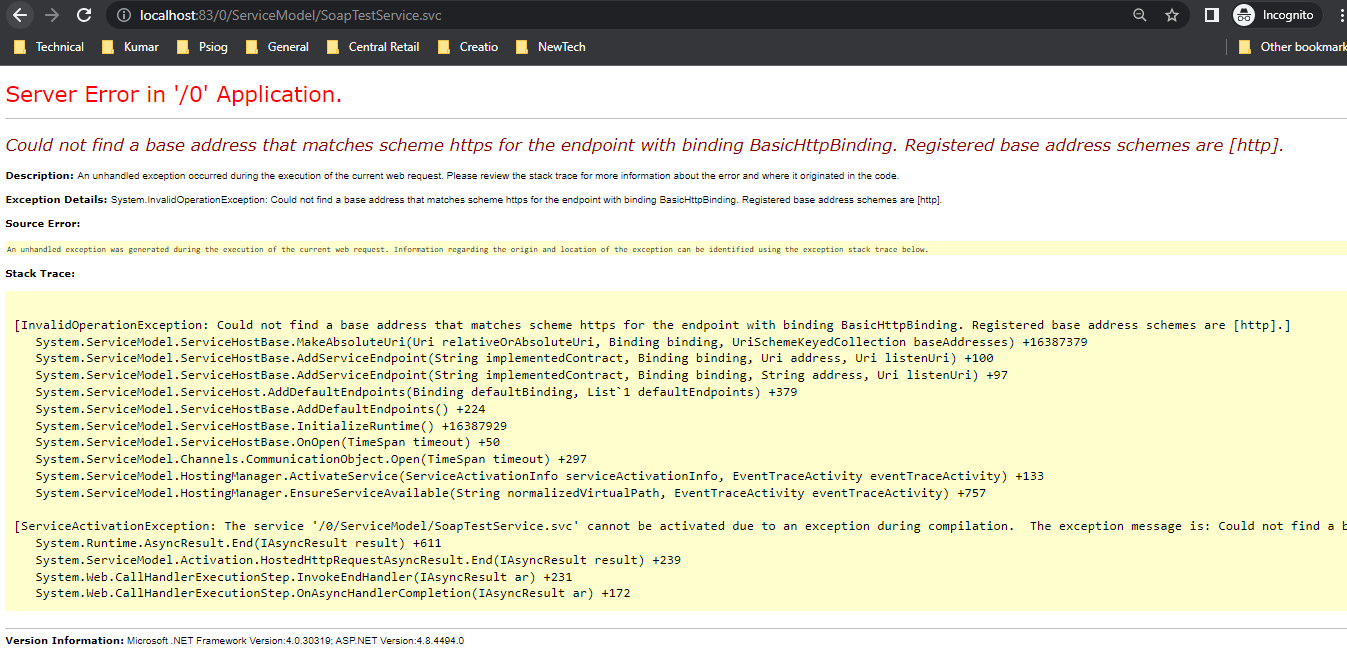Open the Technical bookmarks folder
The height and width of the screenshot is (653, 1347).
[49, 47]
